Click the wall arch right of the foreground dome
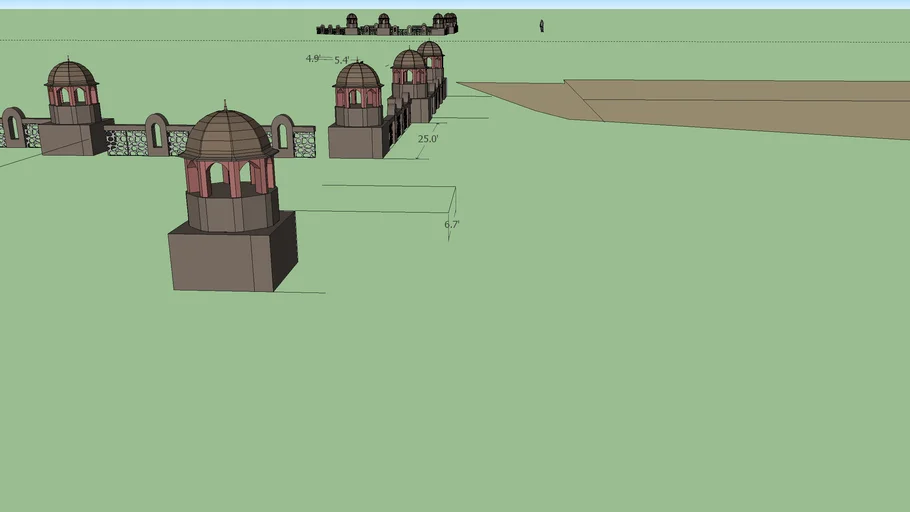 tap(283, 133)
